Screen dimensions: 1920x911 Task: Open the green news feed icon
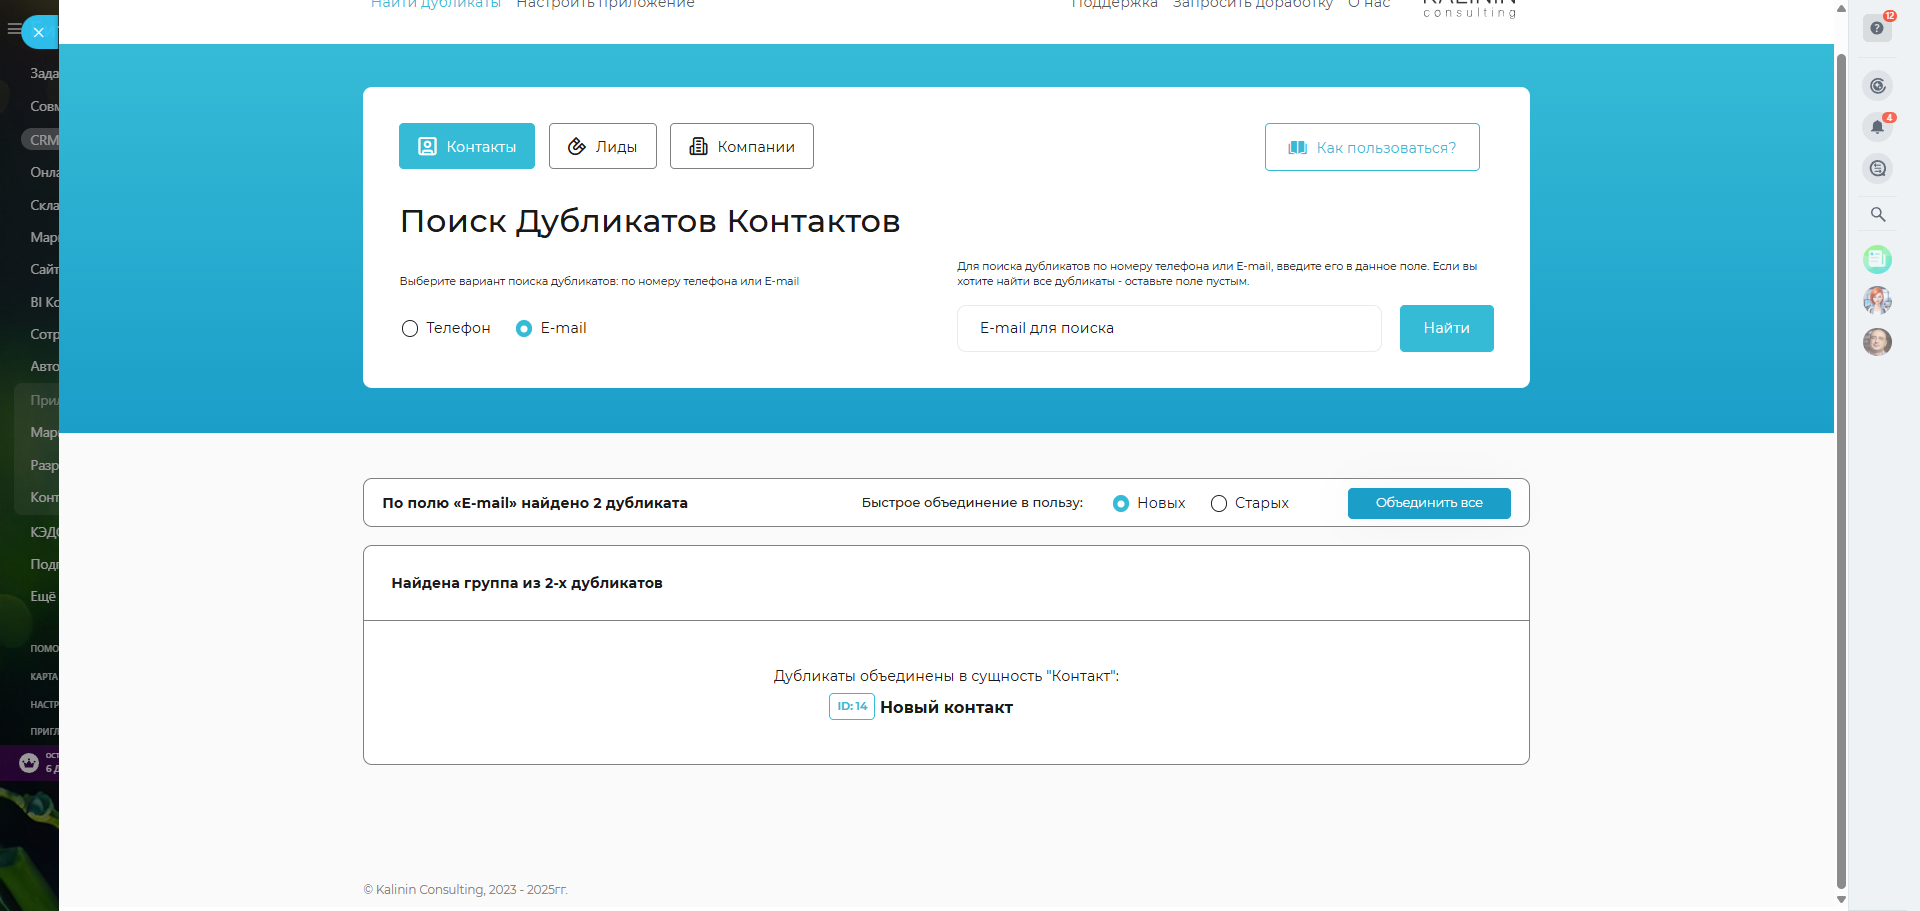(x=1877, y=260)
